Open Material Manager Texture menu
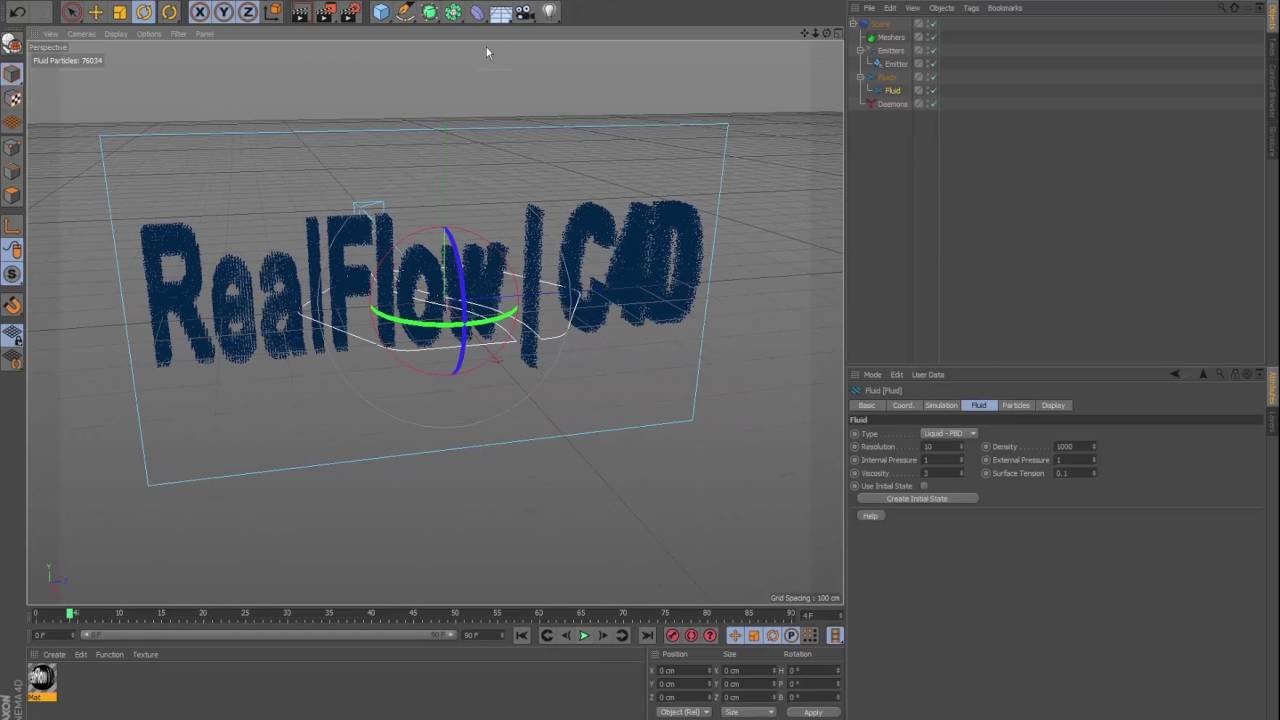Viewport: 1280px width, 720px height. tap(146, 655)
